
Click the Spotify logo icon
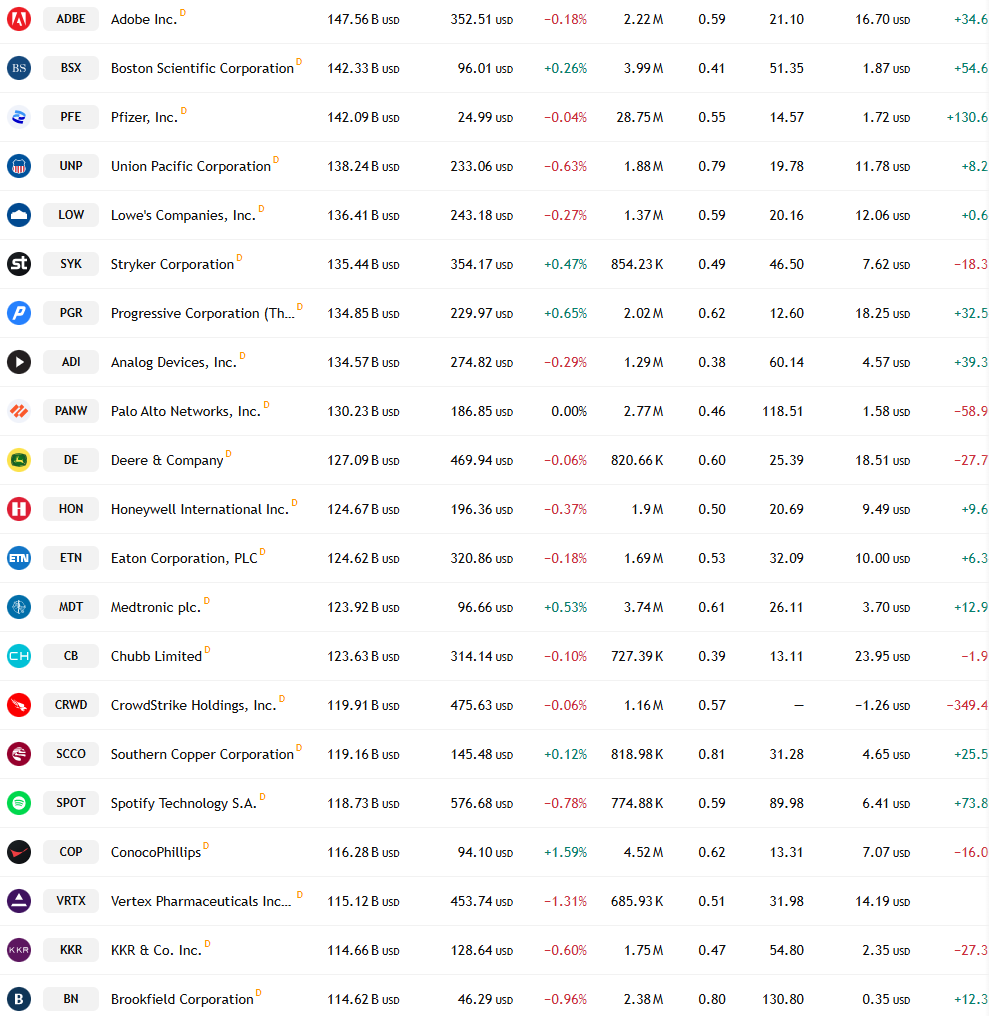(x=19, y=803)
